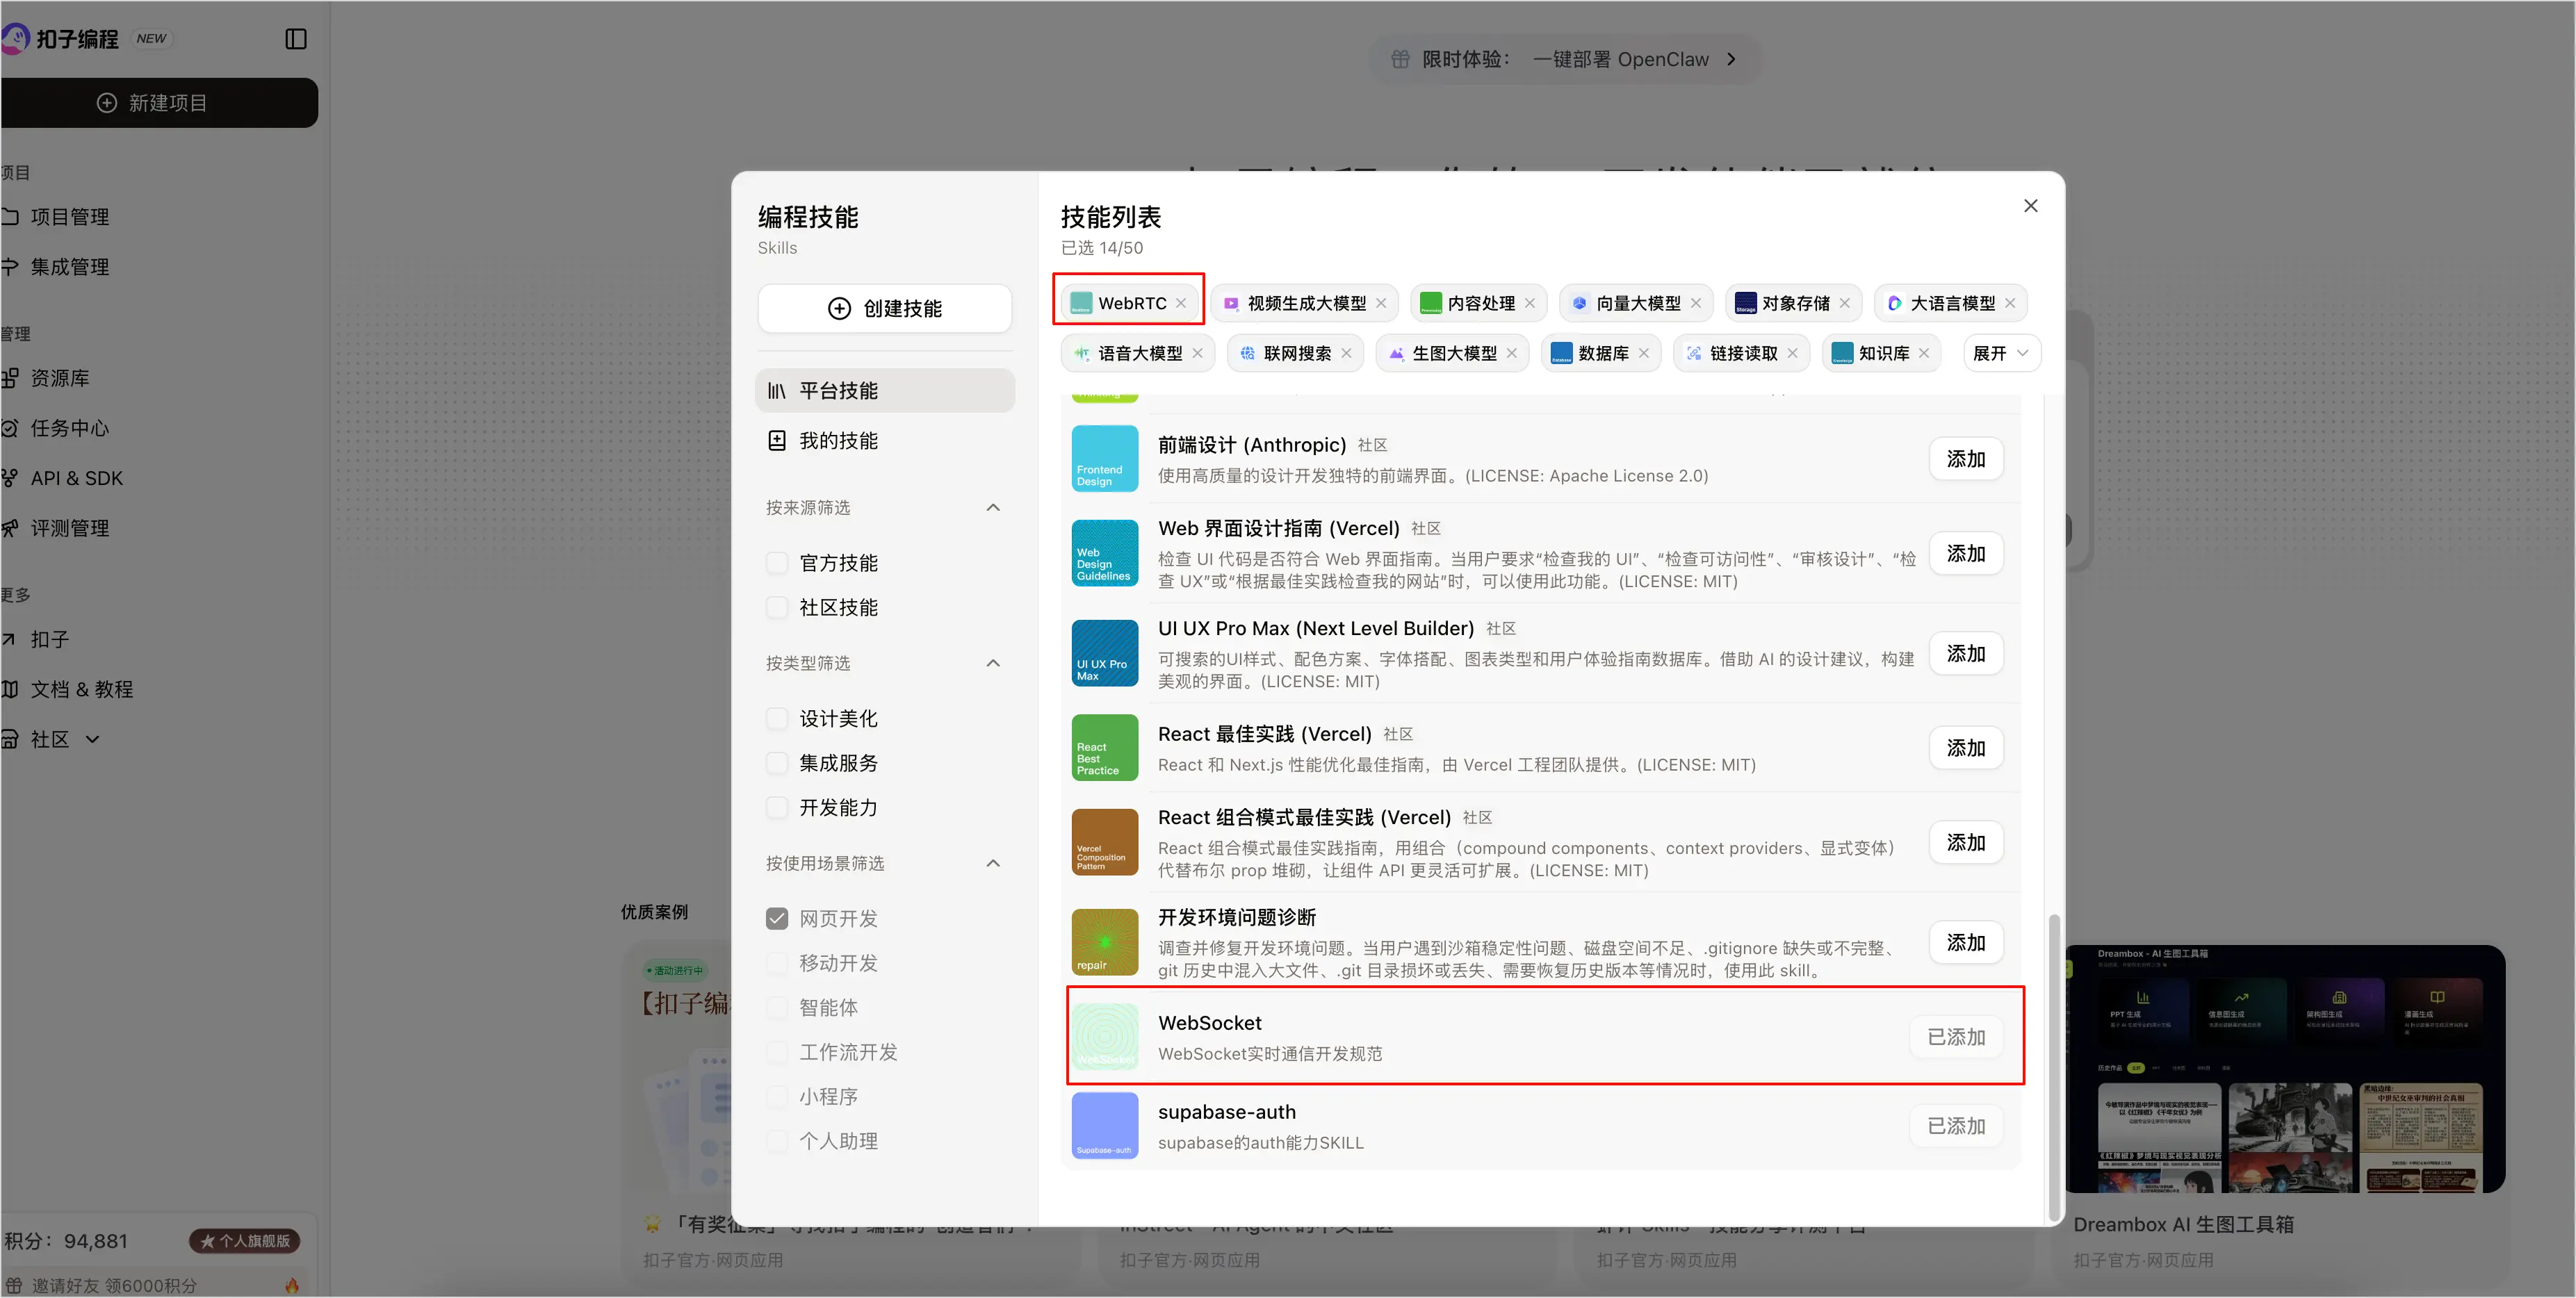Remove the 向量大模型 skill tag

pos(1696,303)
